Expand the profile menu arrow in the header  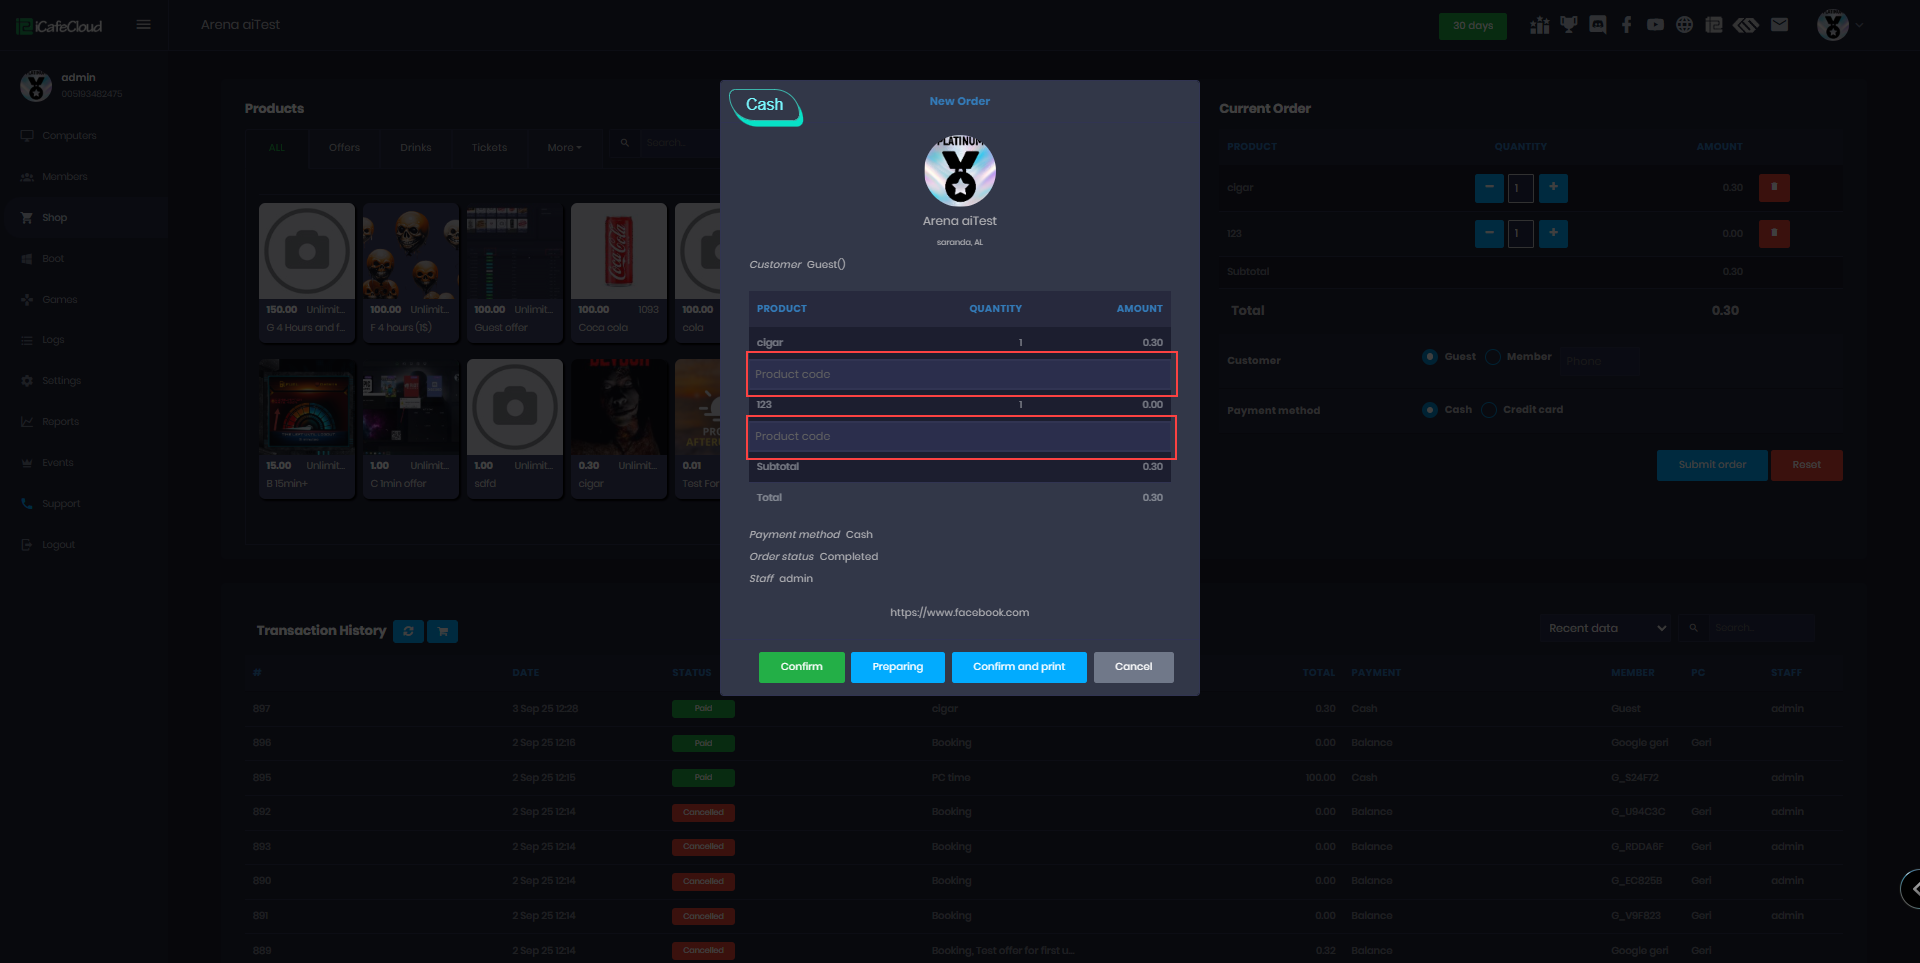point(1860,25)
